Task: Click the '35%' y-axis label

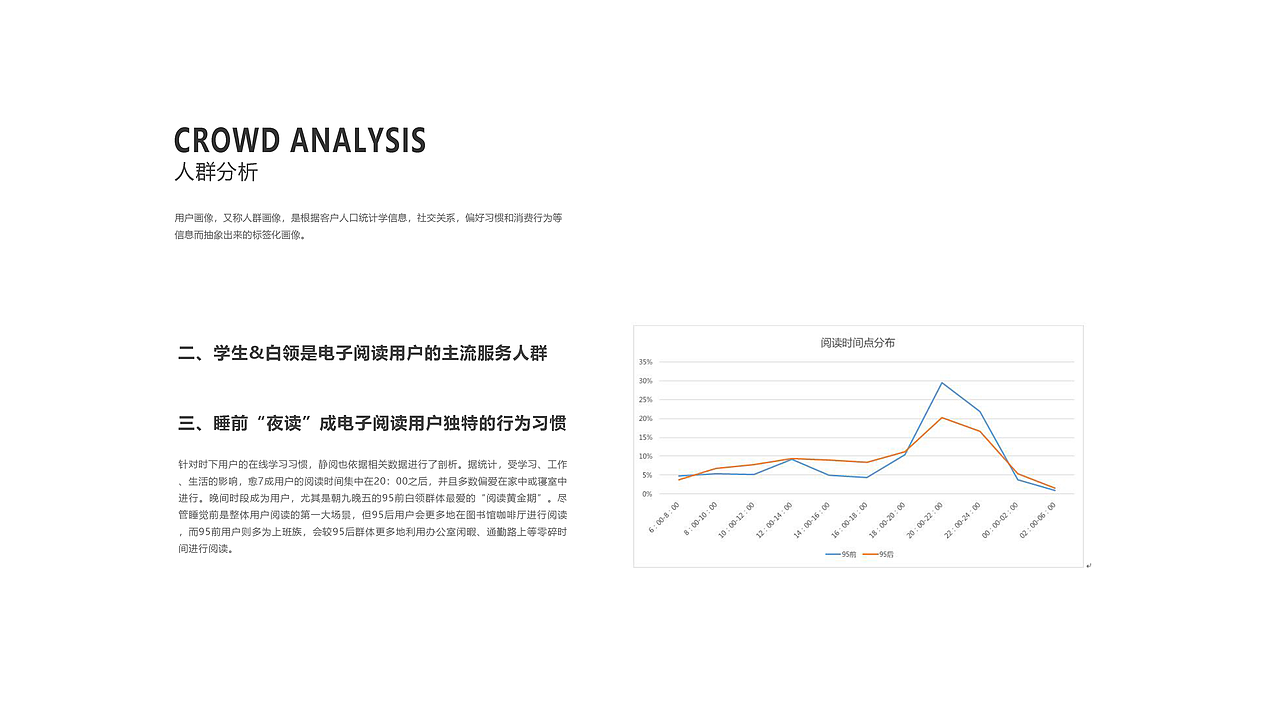Action: click(x=645, y=362)
